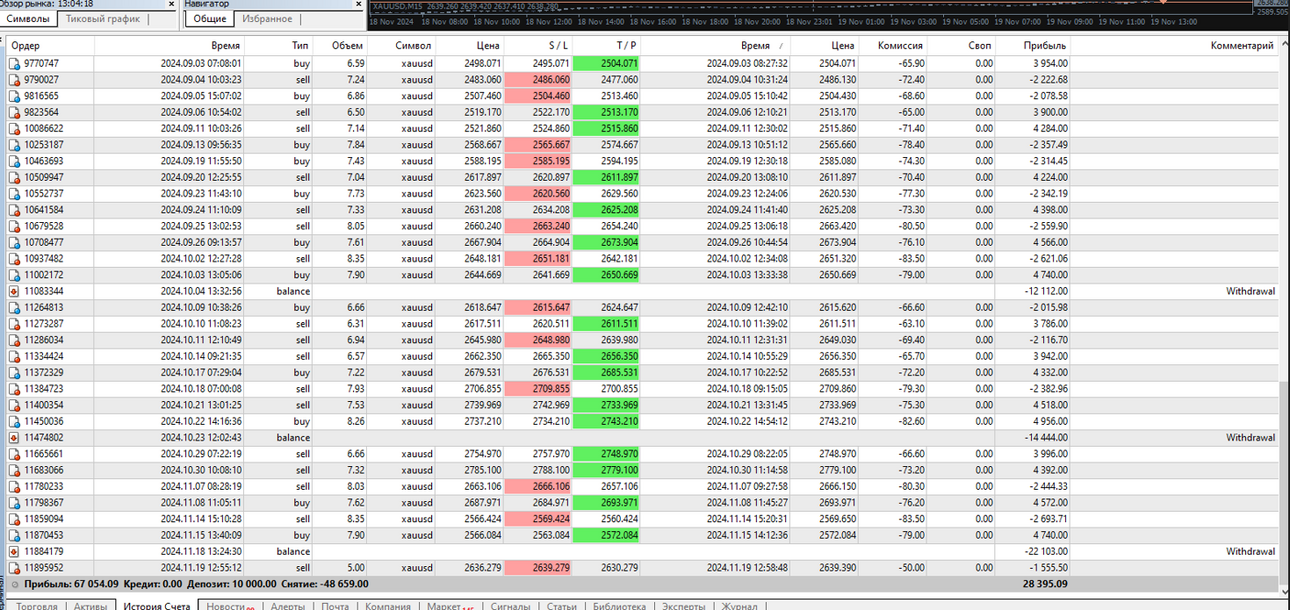Click the row icon of order 10708477
Screen dimensions: 1290x610
tap(14, 242)
